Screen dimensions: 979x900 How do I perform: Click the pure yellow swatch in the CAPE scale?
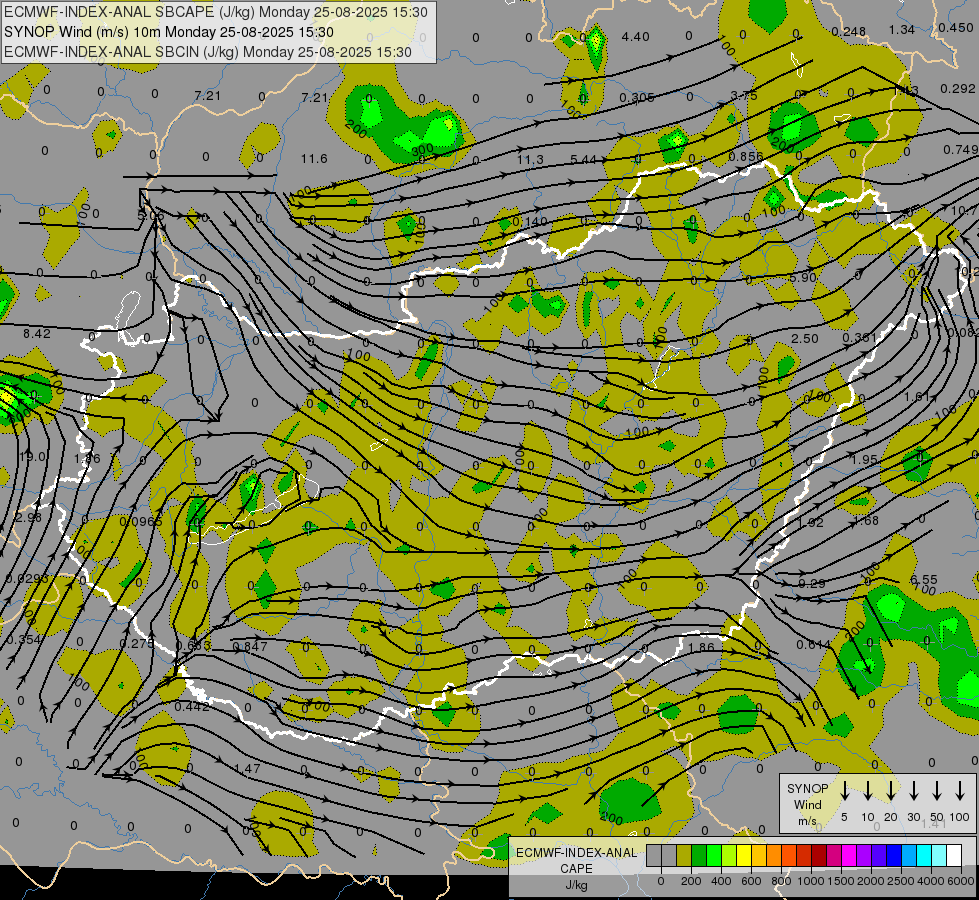tap(744, 856)
